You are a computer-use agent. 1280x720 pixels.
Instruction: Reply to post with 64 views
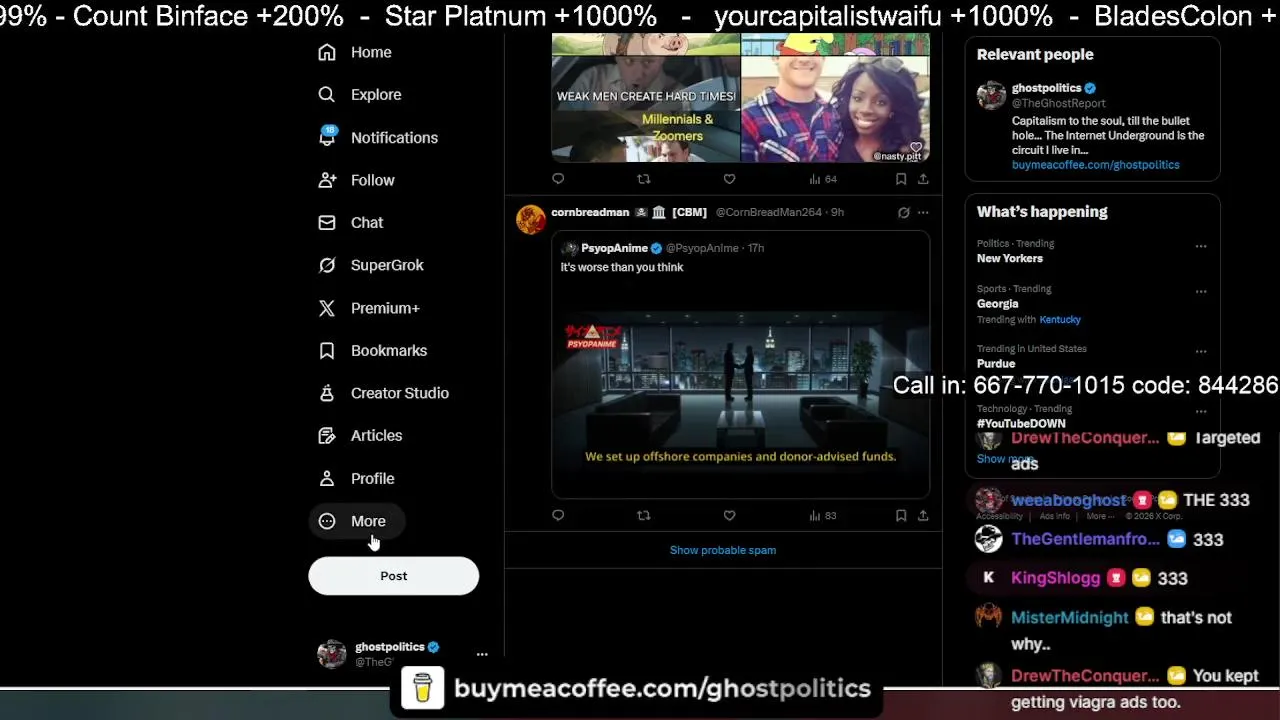pos(558,179)
